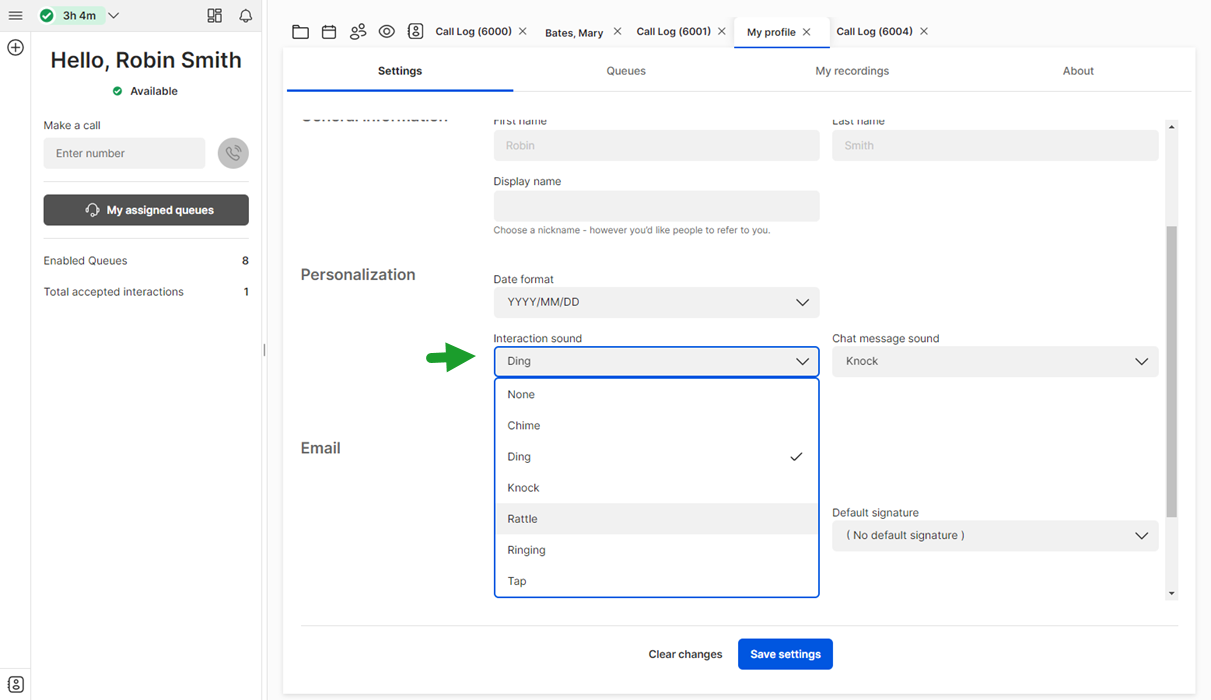Select the Settings sub-tab
This screenshot has height=700, width=1211.
pos(400,71)
